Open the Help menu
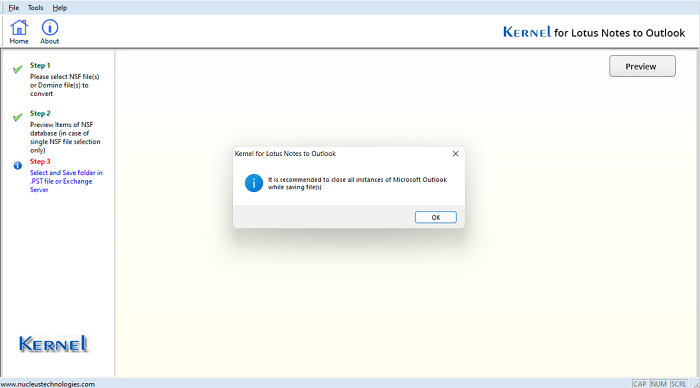The height and width of the screenshot is (388, 700). click(59, 8)
